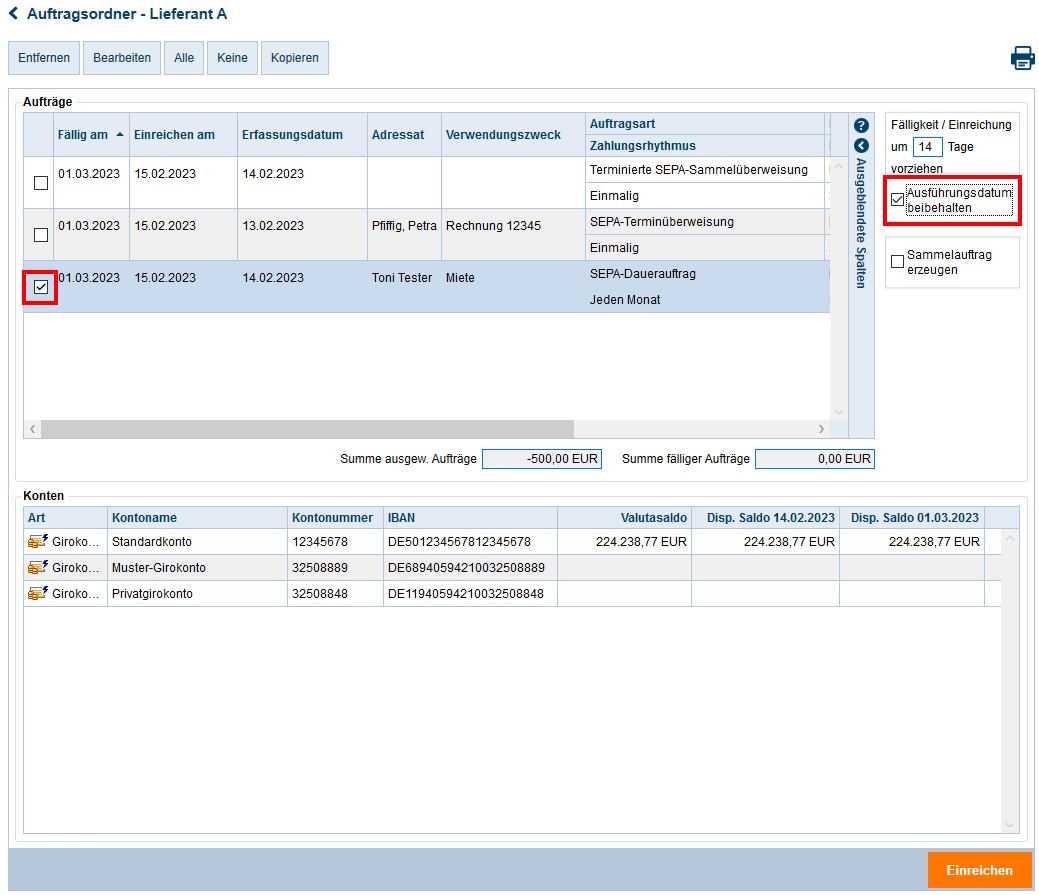Sort by the Erfassungsdatum column header
The image size is (1039, 895).
(302, 134)
